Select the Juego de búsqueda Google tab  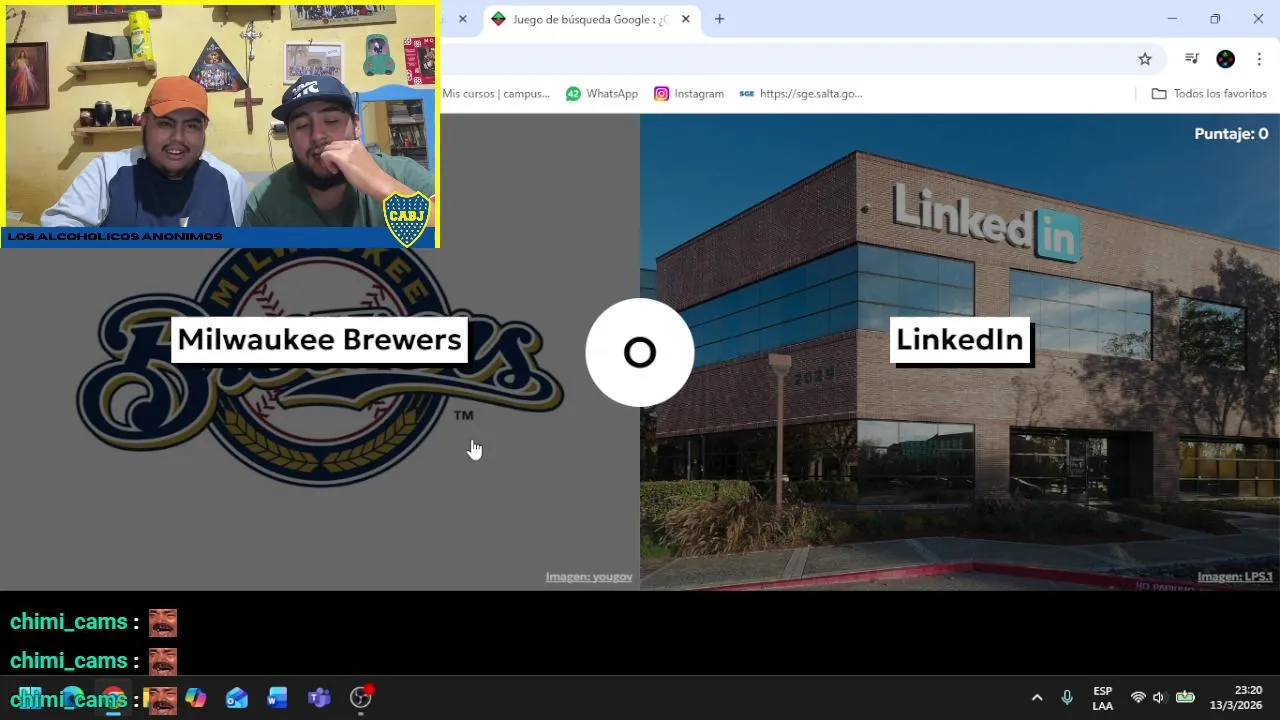(590, 19)
